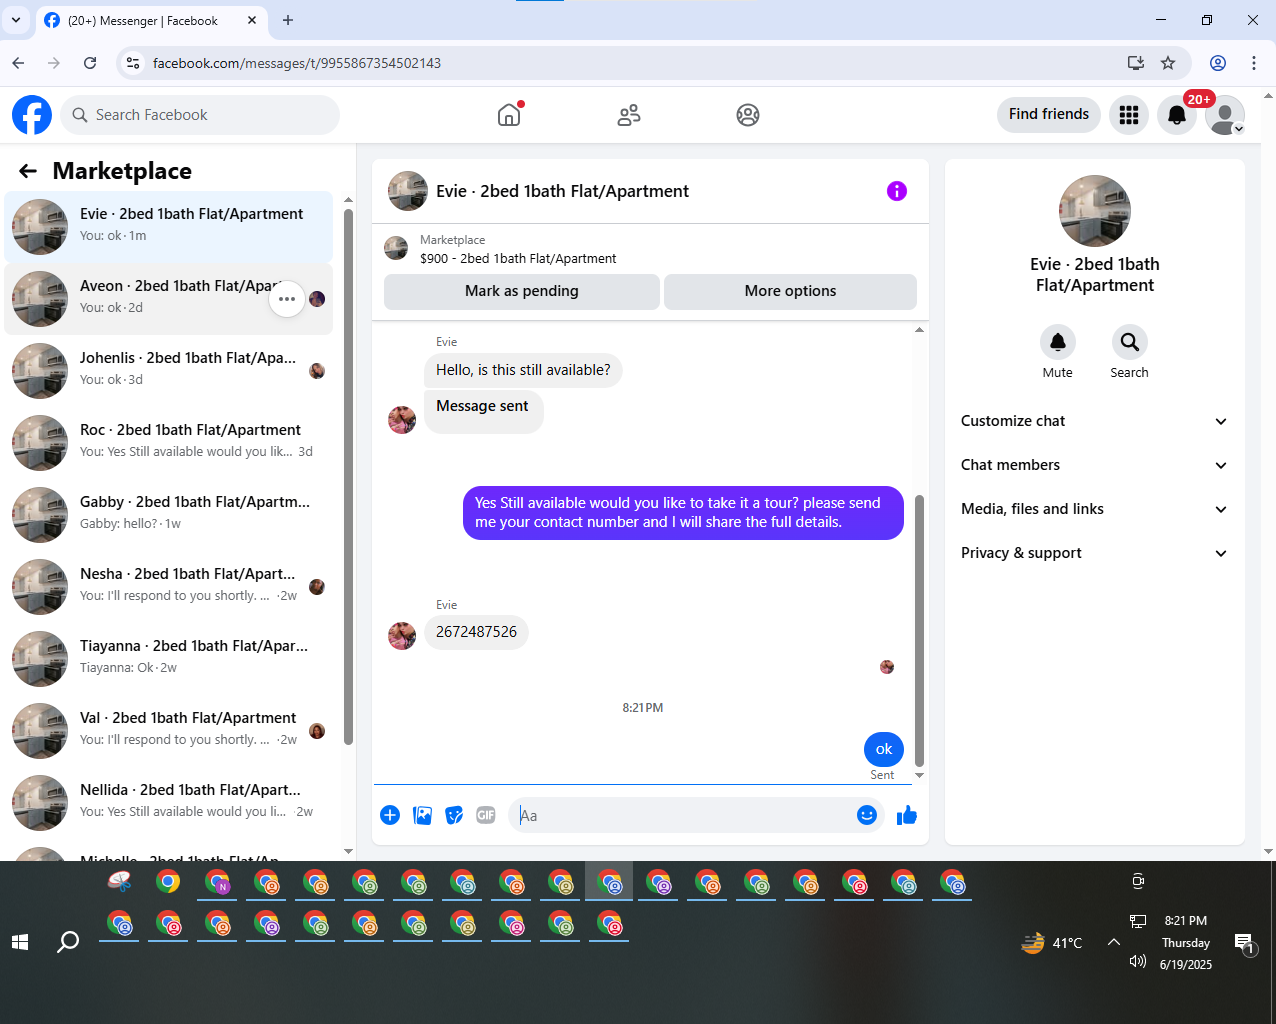1276x1024 pixels.
Task: Reload the page in browser
Action: 90,63
